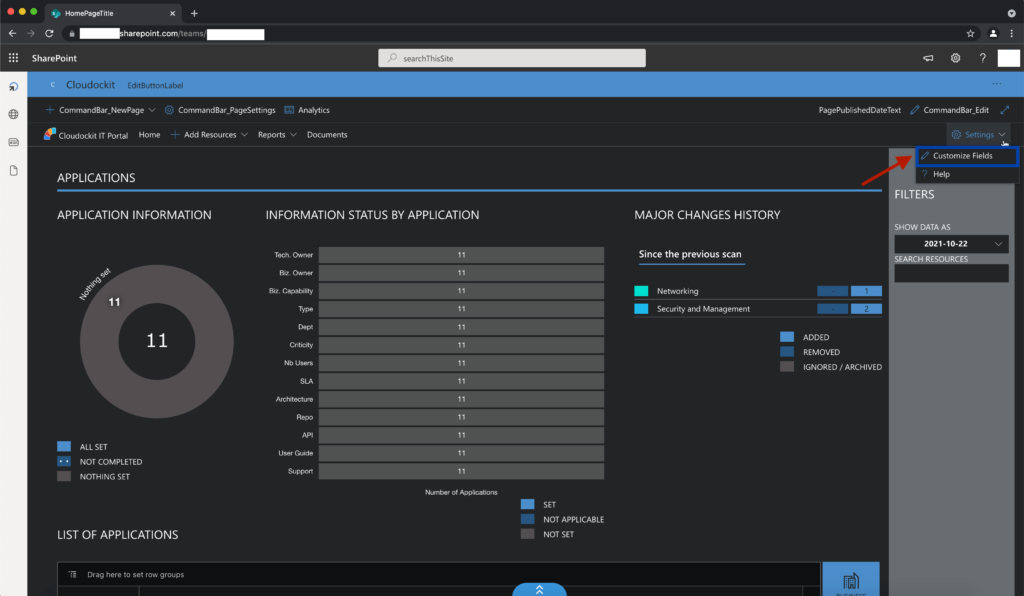
Task: Go back in browser history
Action: coord(12,33)
